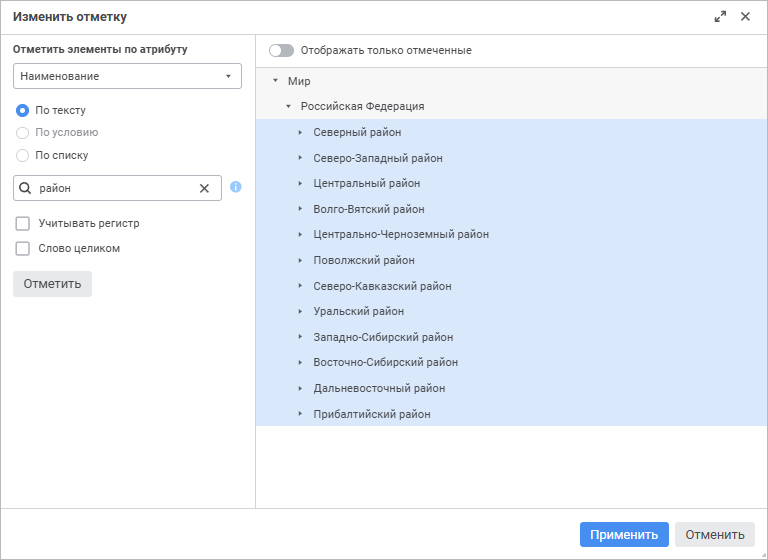The image size is (768, 560).
Task: Click the magnifier search icon
Action: [x=26, y=188]
